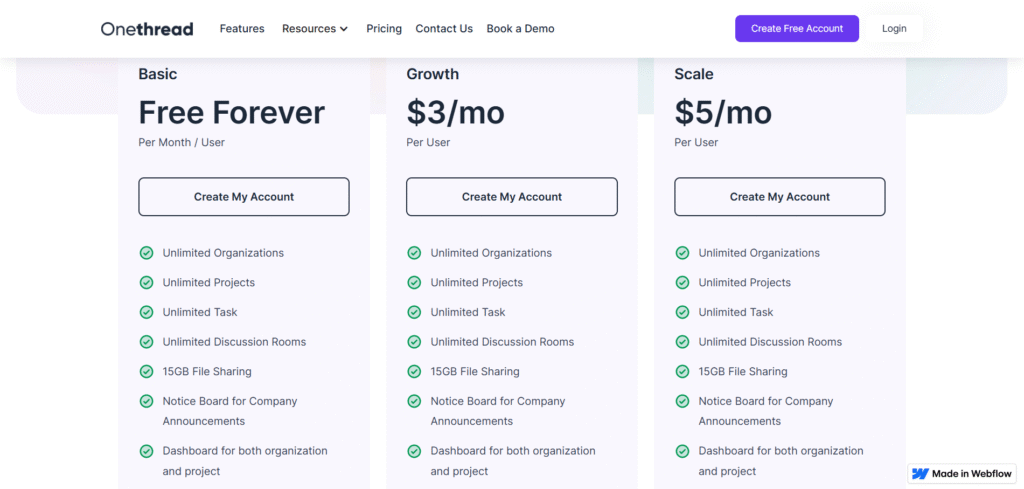The height and width of the screenshot is (489, 1024).
Task: Click Basic plan 15GB File Sharing check icon
Action: click(146, 371)
